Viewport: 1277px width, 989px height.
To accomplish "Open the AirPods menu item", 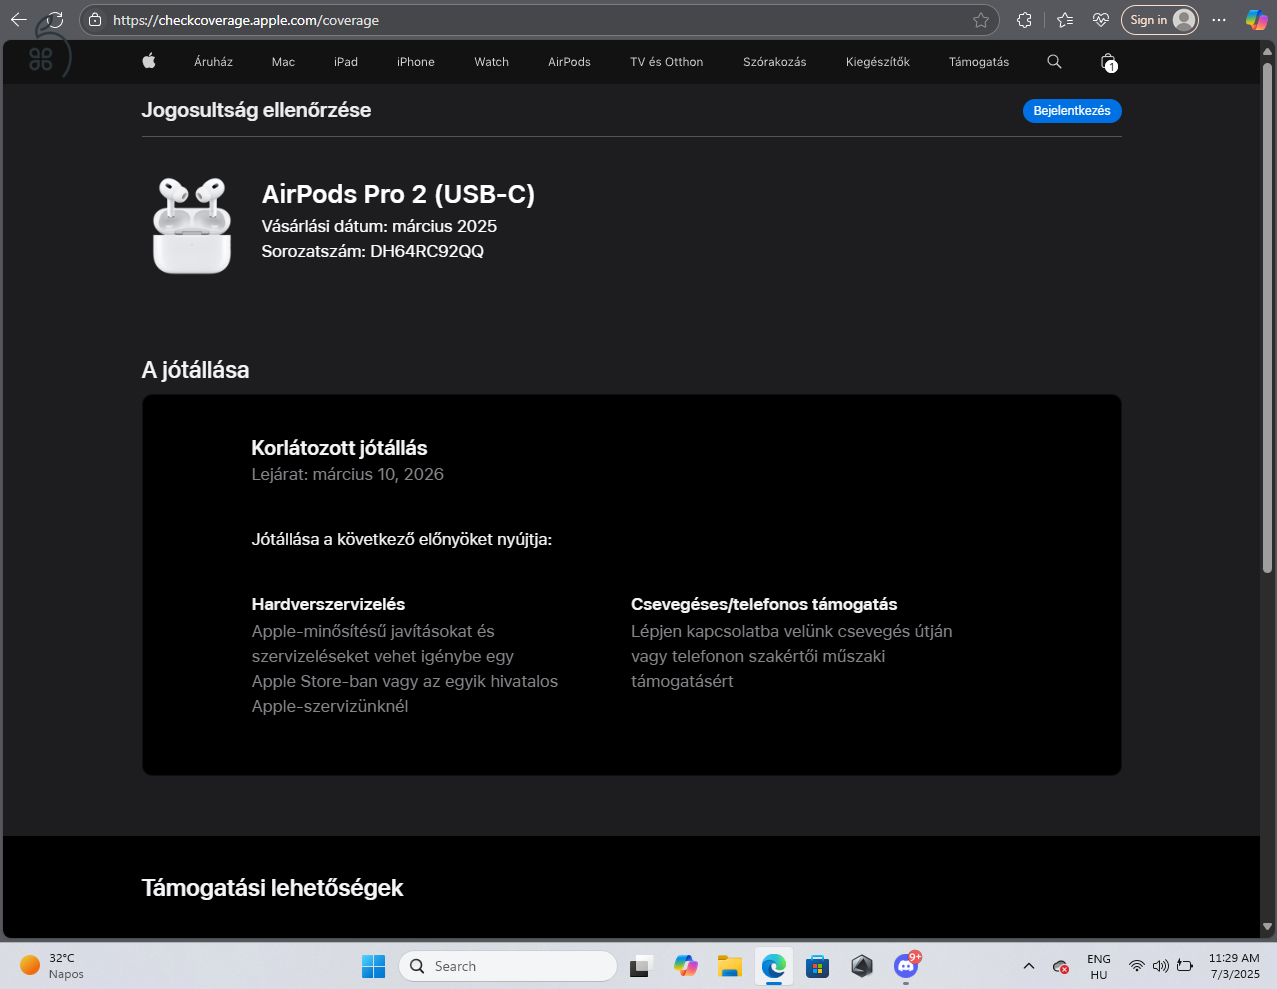I will point(569,62).
